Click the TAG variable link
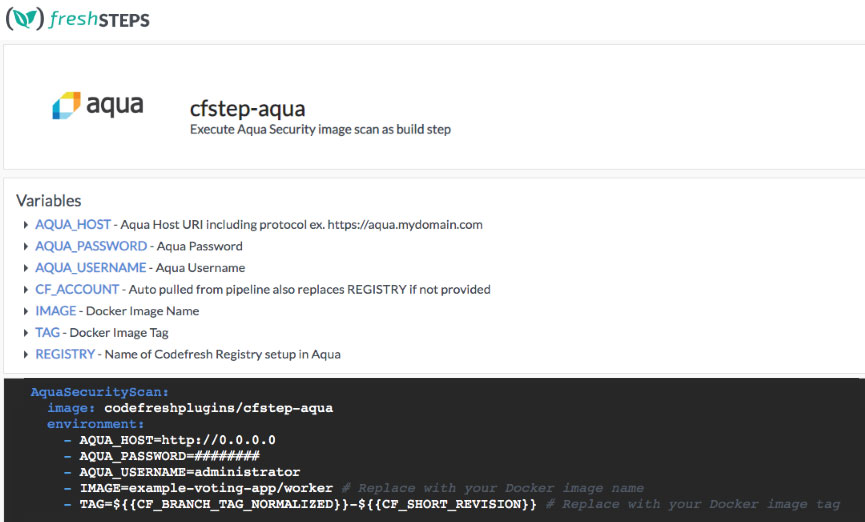The width and height of the screenshot is (865, 522). click(47, 333)
